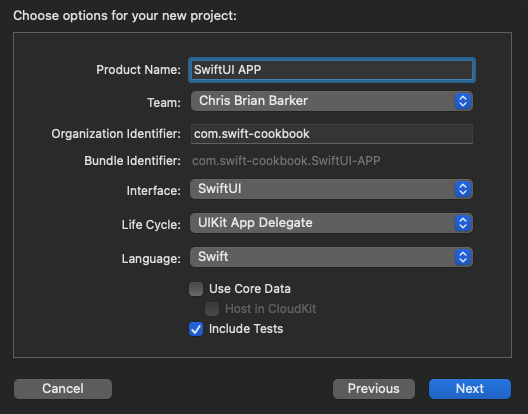
Task: Click the Cancel button
Action: (x=63, y=389)
